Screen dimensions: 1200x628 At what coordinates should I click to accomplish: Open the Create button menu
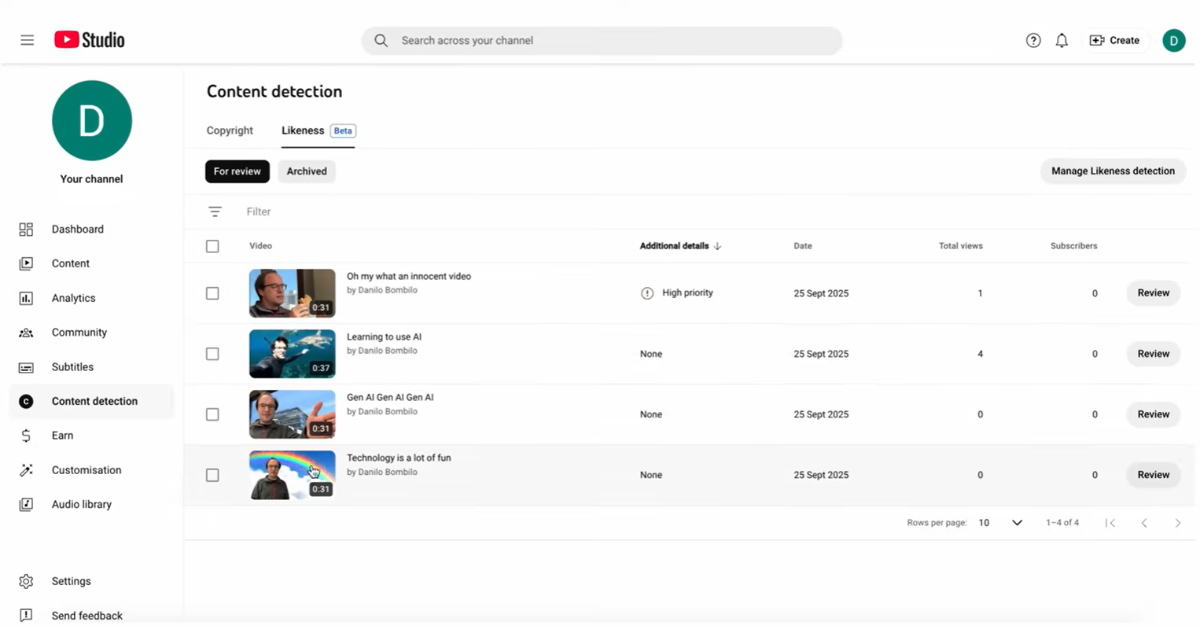[x=1114, y=40]
